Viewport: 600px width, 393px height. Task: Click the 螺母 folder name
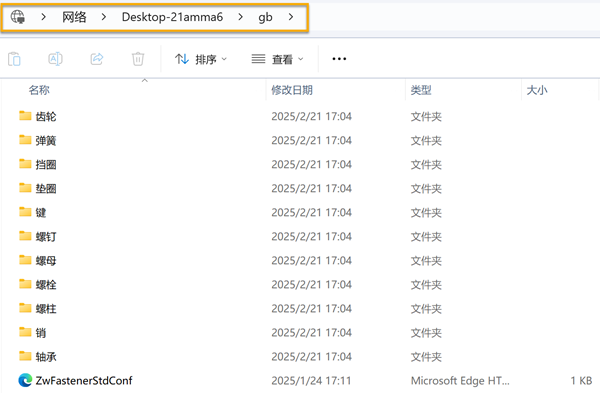coord(46,261)
